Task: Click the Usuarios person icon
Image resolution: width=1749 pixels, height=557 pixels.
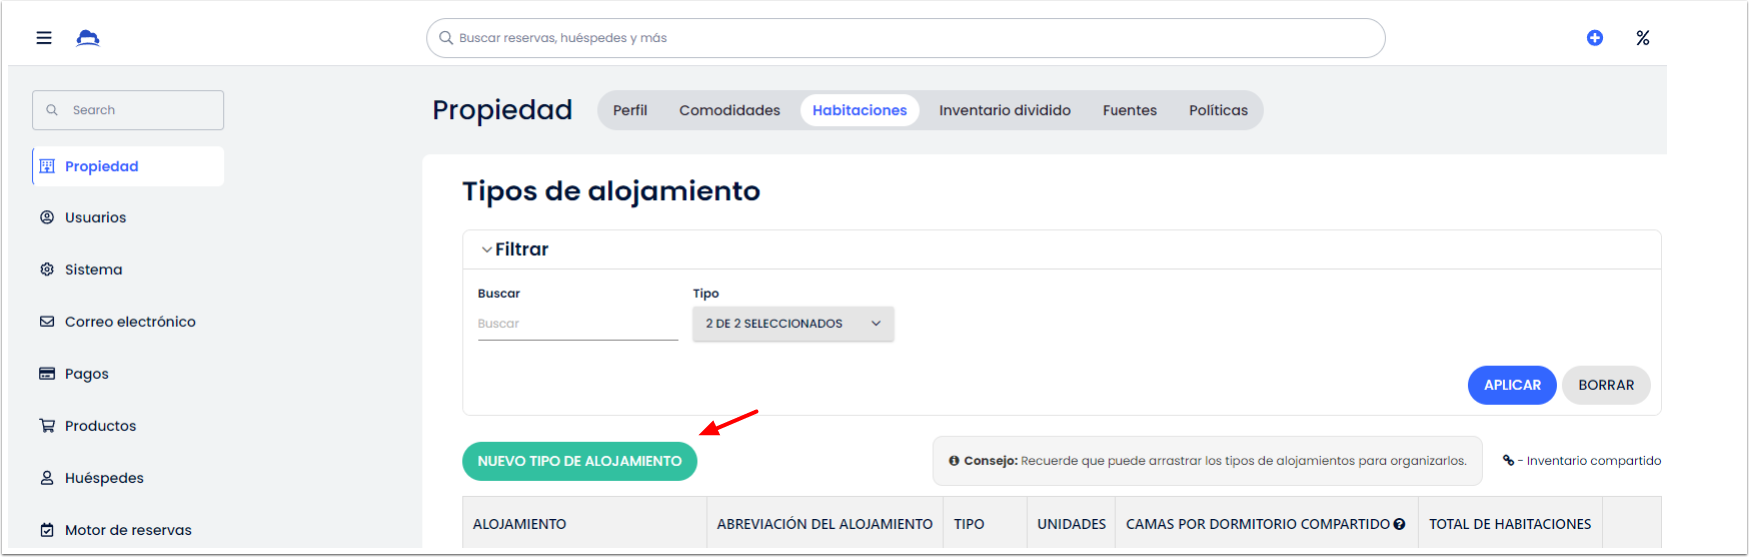Action: point(47,217)
